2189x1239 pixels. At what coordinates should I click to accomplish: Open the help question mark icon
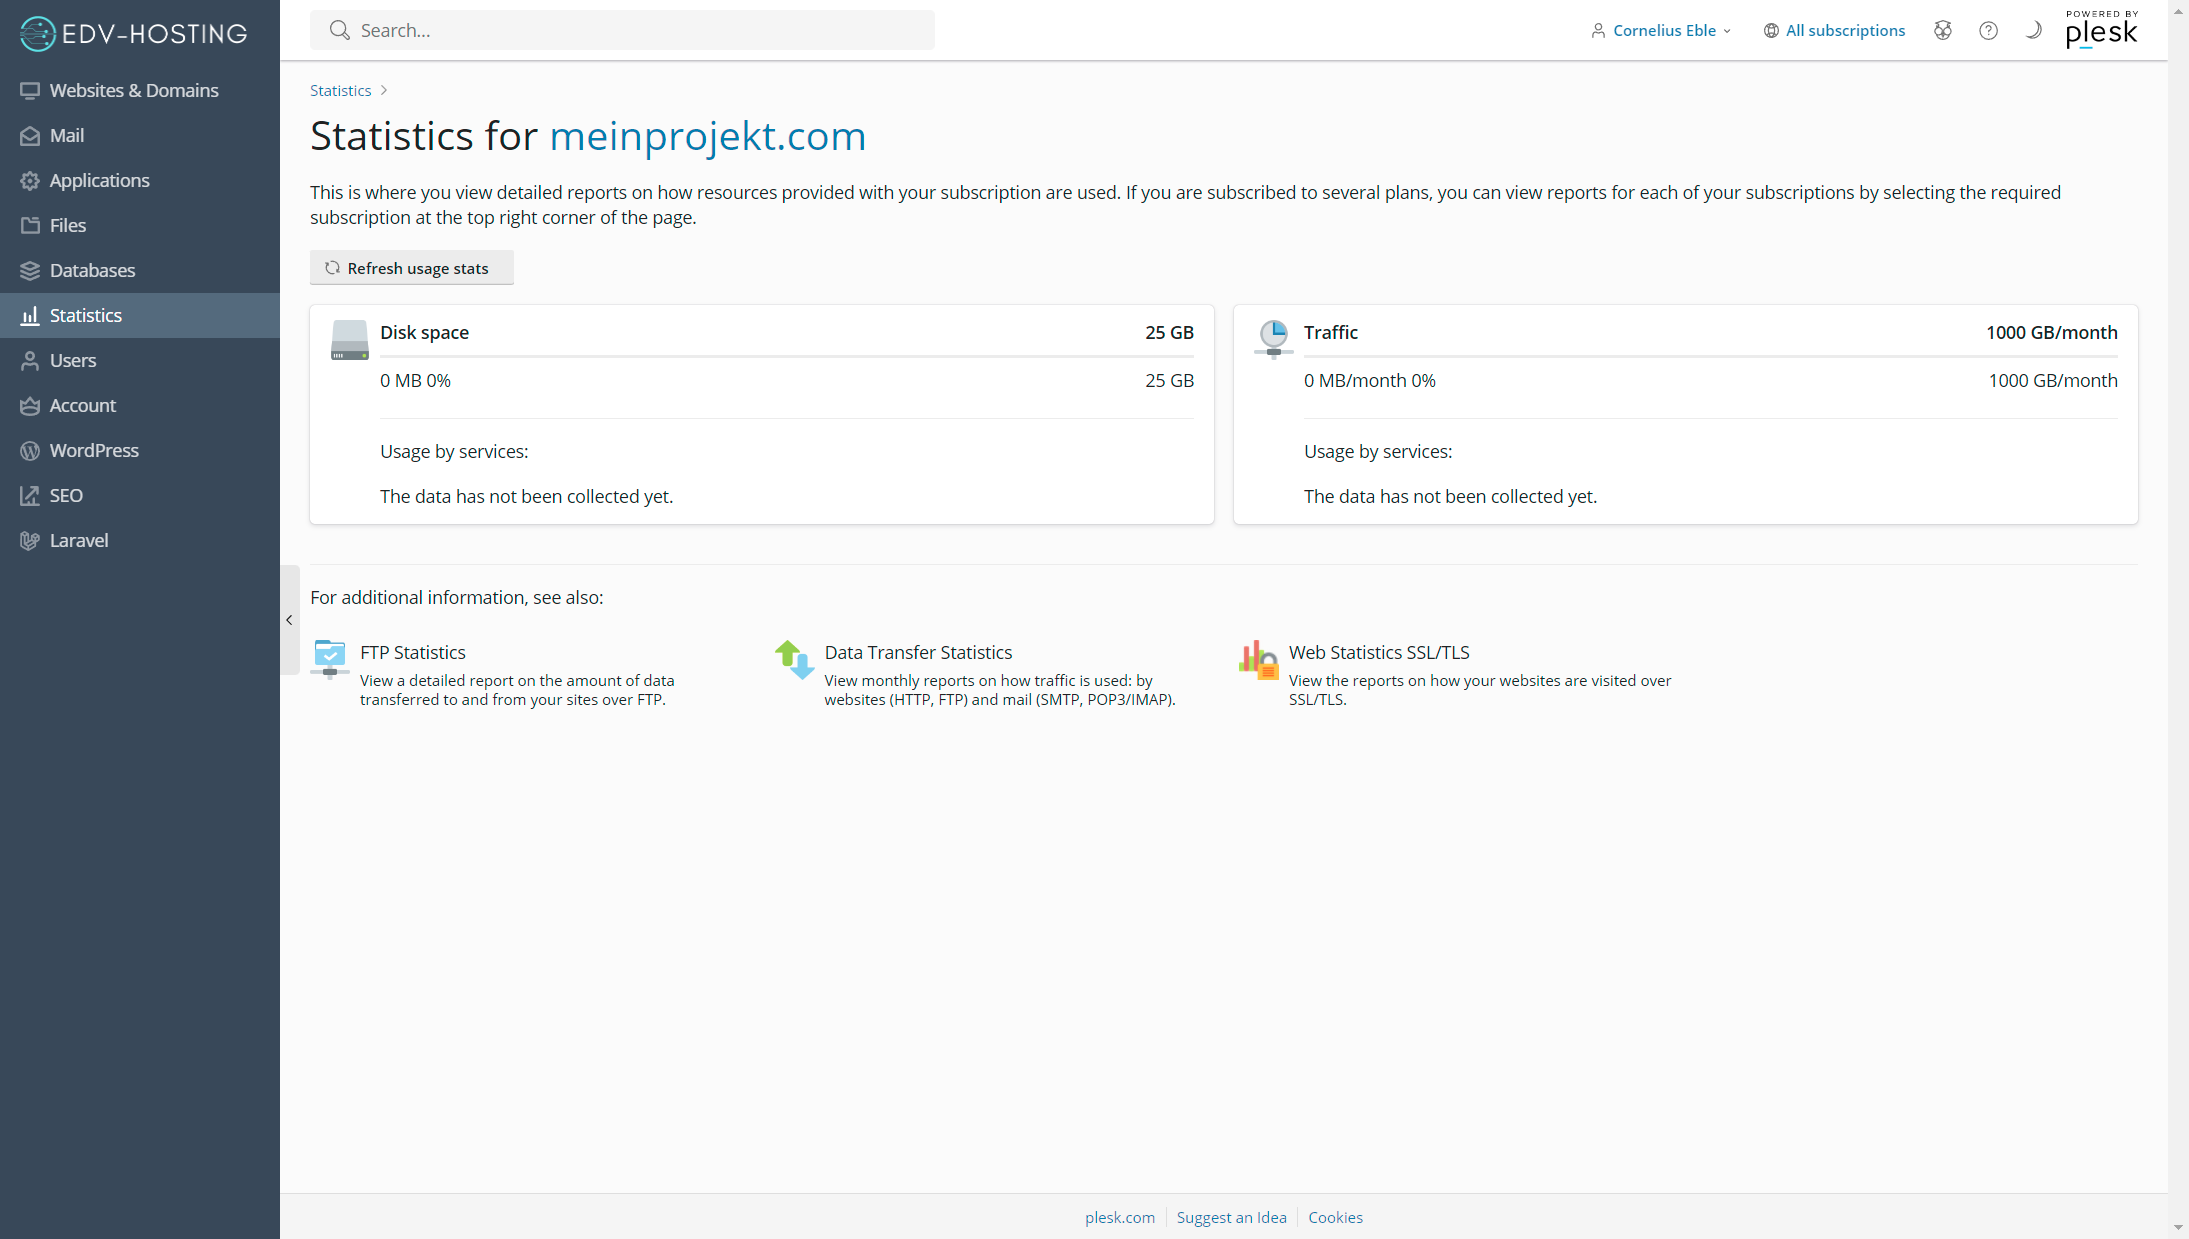pyautogui.click(x=1988, y=30)
